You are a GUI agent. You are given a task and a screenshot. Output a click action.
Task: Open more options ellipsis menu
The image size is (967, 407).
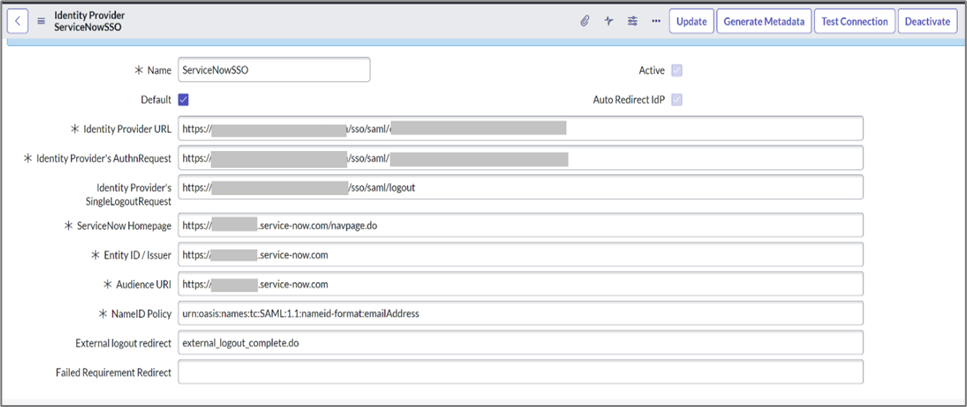tap(656, 21)
